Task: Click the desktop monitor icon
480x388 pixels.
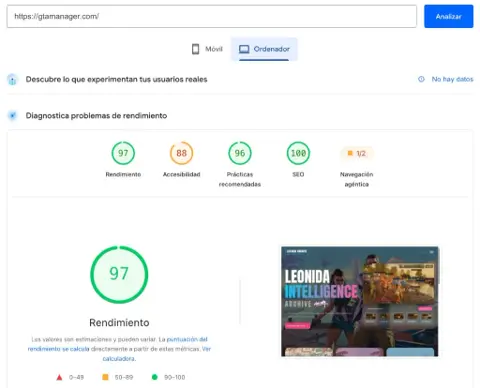Action: click(244, 49)
